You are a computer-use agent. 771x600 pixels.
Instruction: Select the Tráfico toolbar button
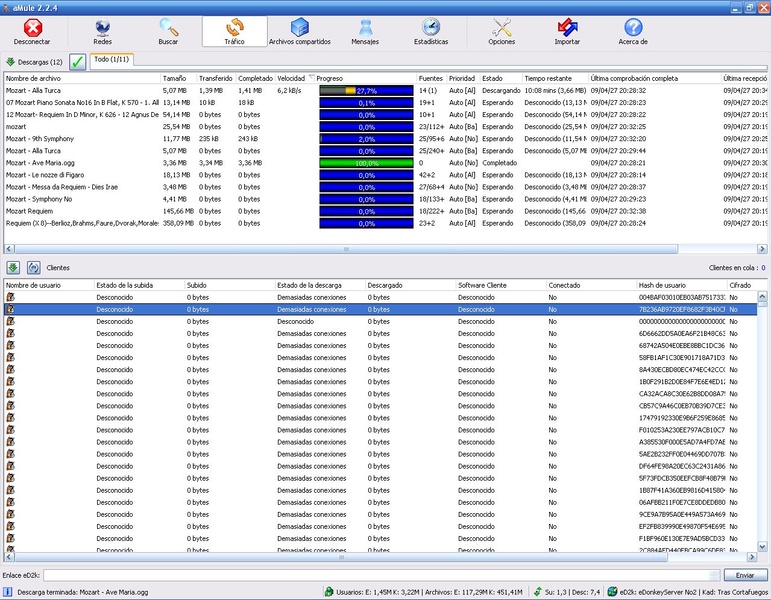pyautogui.click(x=235, y=31)
